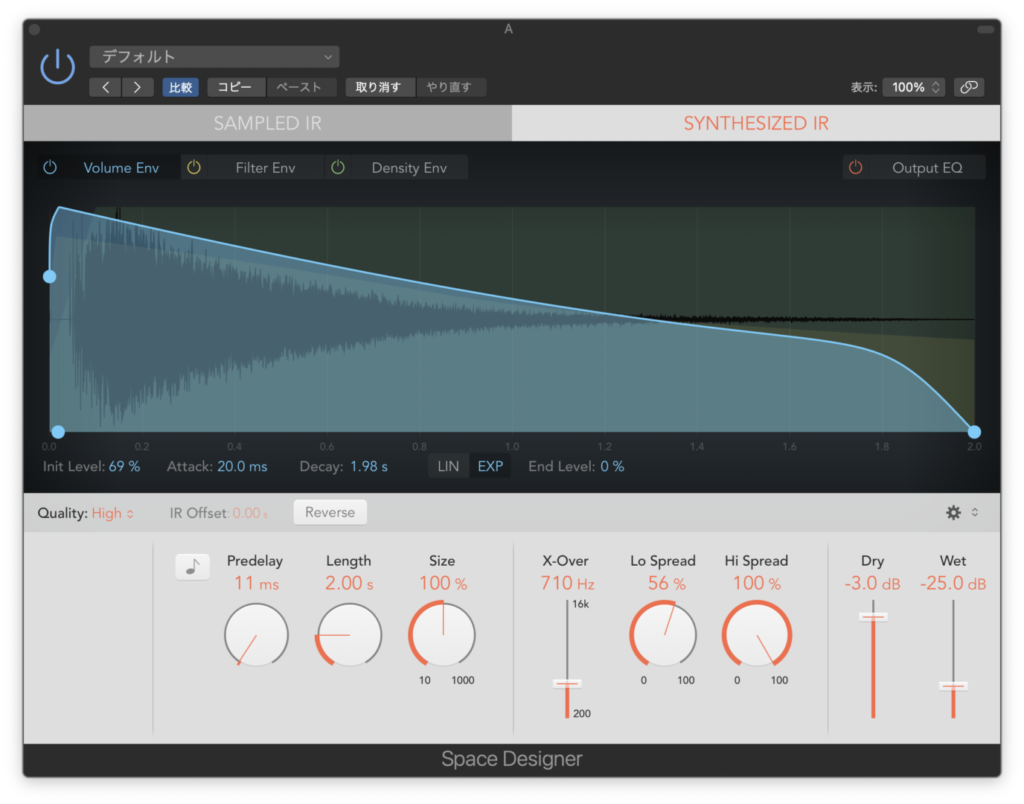Click the やり直す redo button
This screenshot has width=1024, height=804.
click(450, 87)
